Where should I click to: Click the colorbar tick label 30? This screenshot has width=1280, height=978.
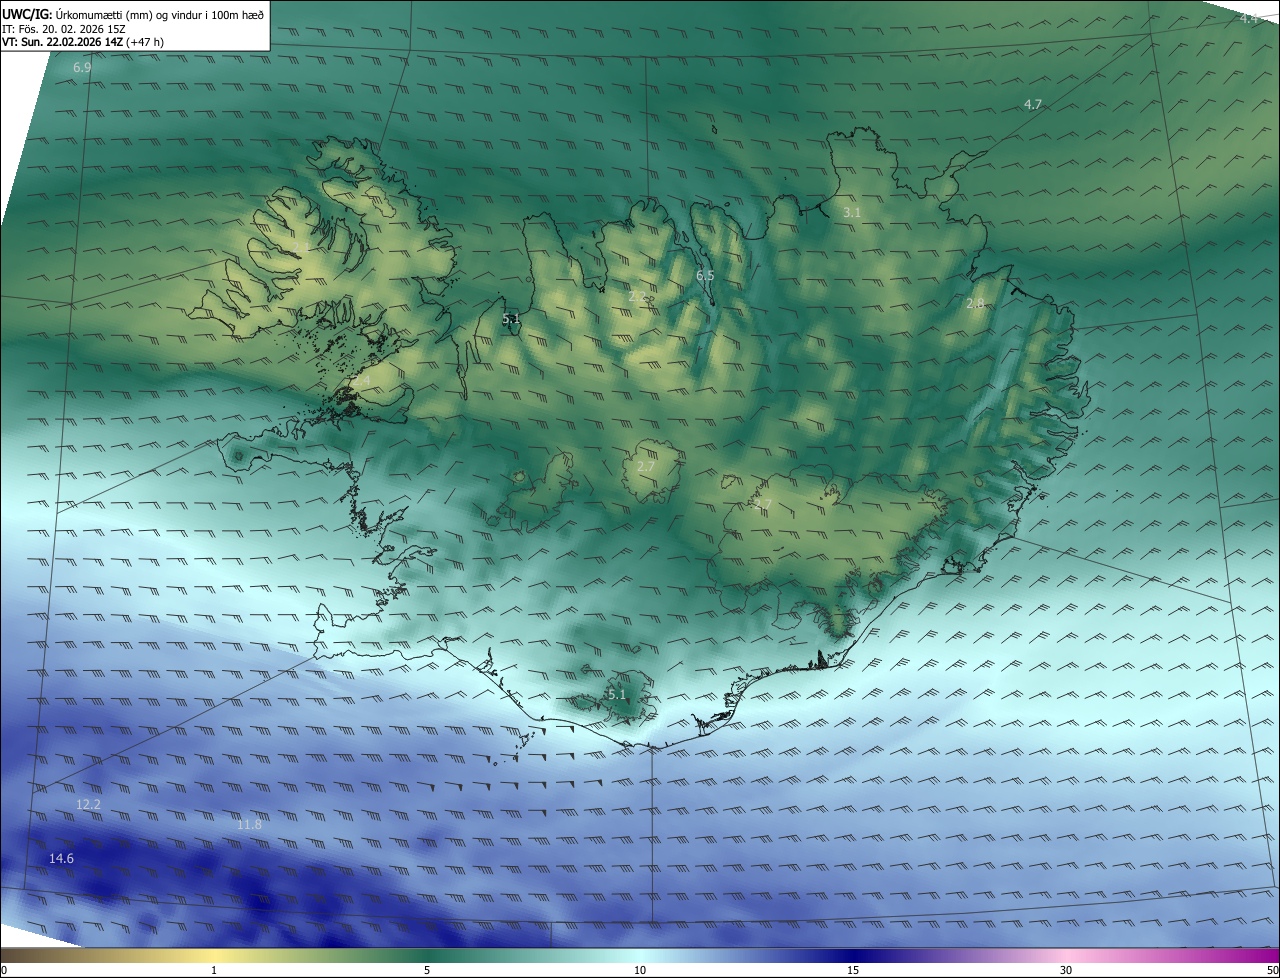[1066, 970]
